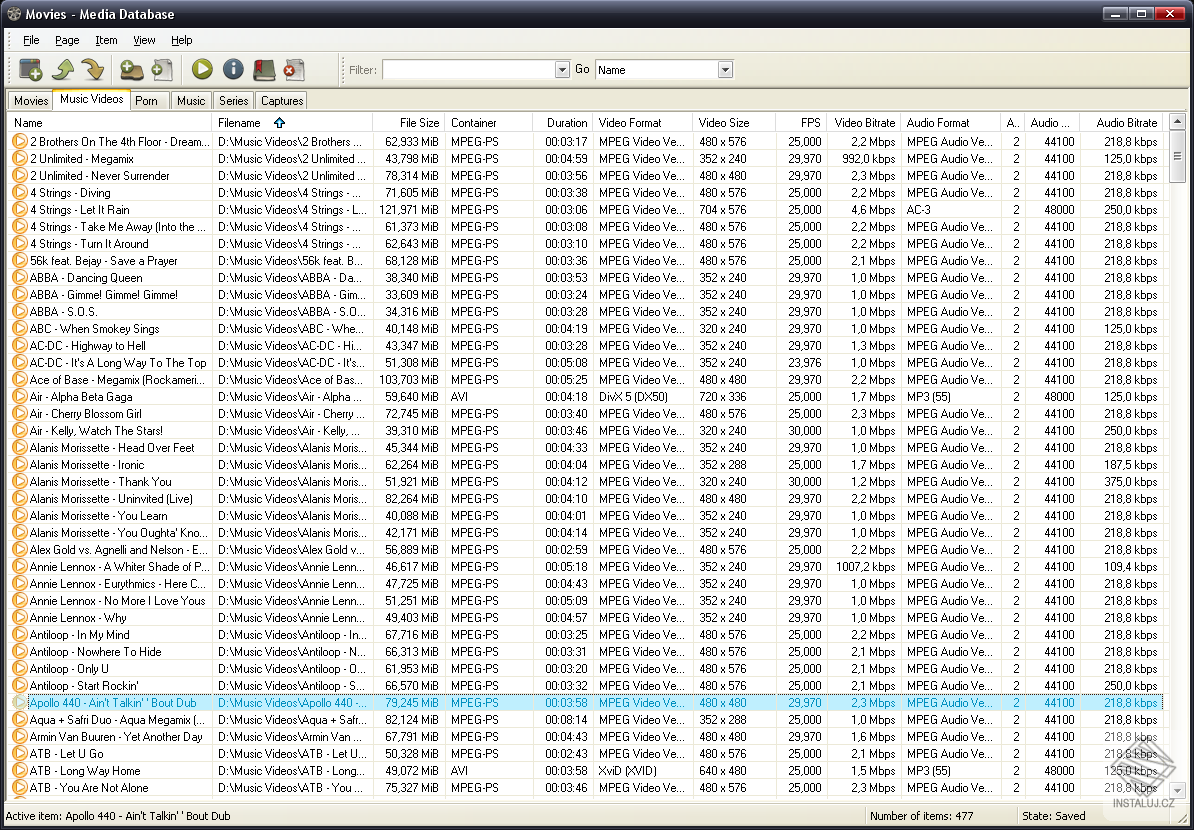The width and height of the screenshot is (1194, 830).
Task: Click the orange folder icon beside Apollo 440
Action: coord(18,703)
